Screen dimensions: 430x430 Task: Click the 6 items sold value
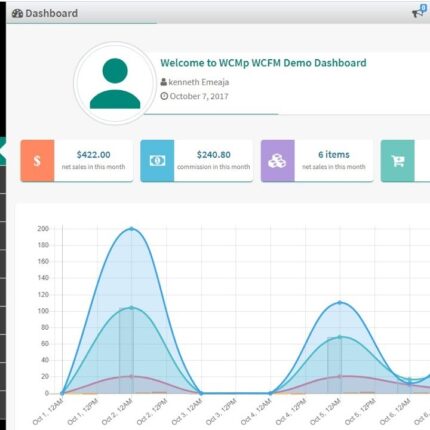point(334,155)
